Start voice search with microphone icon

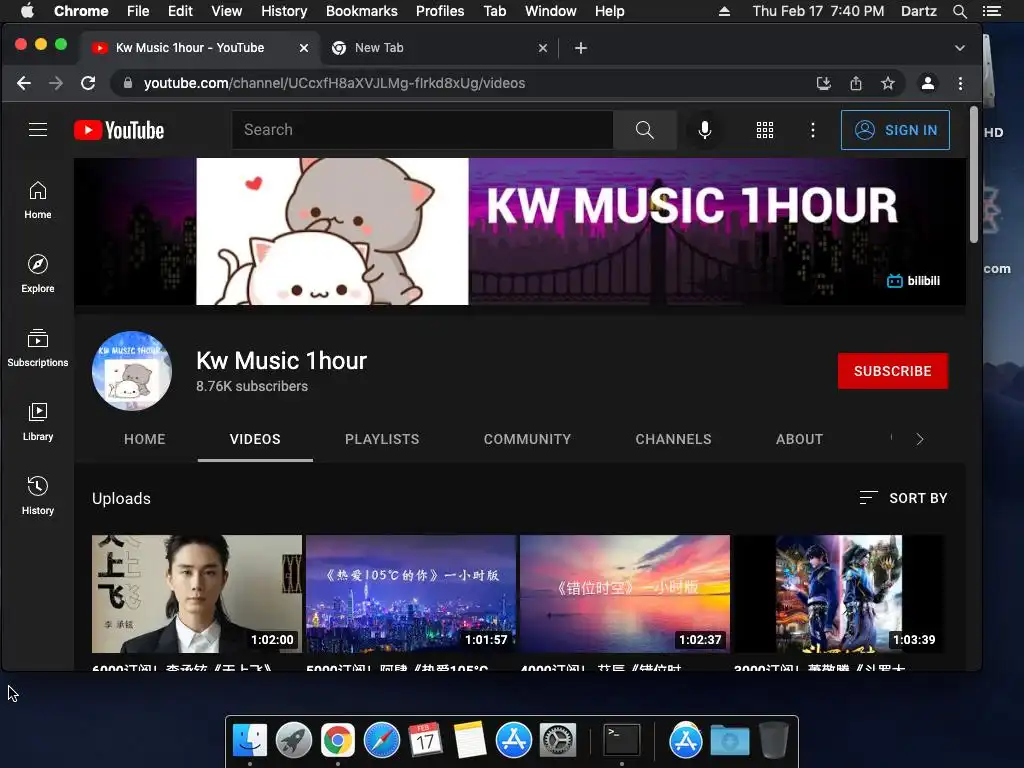tap(705, 130)
